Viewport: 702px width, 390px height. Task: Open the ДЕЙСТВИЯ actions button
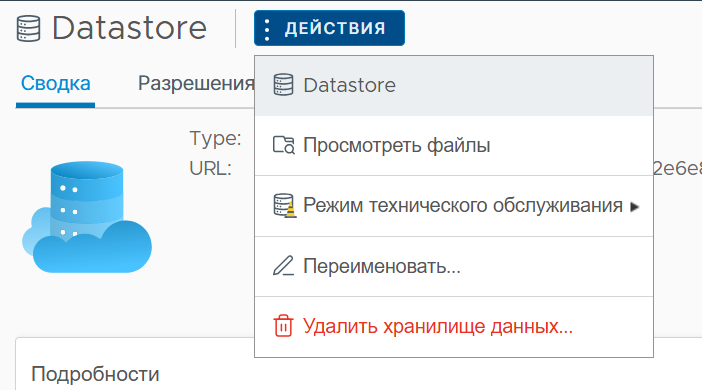tap(329, 28)
